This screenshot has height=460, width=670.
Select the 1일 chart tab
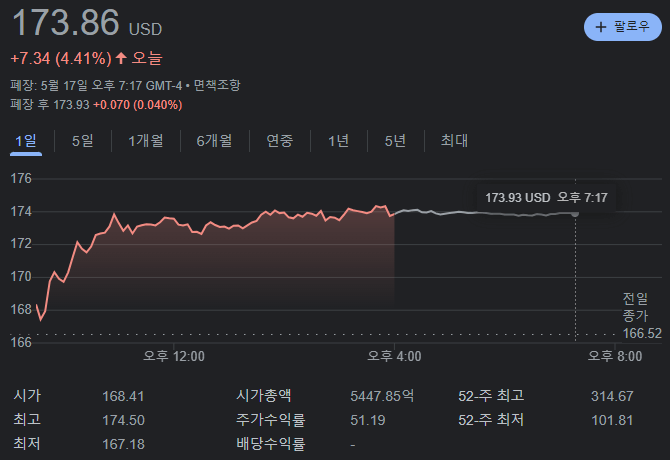coord(26,141)
